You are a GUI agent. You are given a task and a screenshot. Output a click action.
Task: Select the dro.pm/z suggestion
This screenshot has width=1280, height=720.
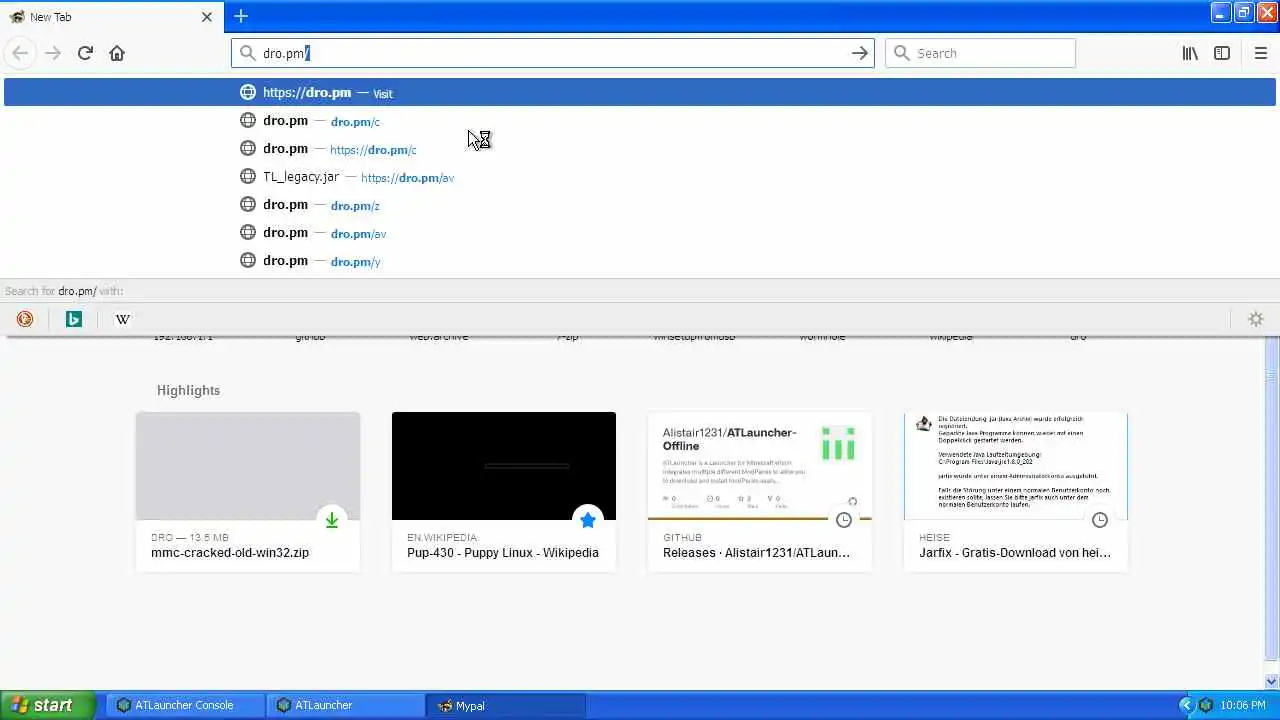640,205
